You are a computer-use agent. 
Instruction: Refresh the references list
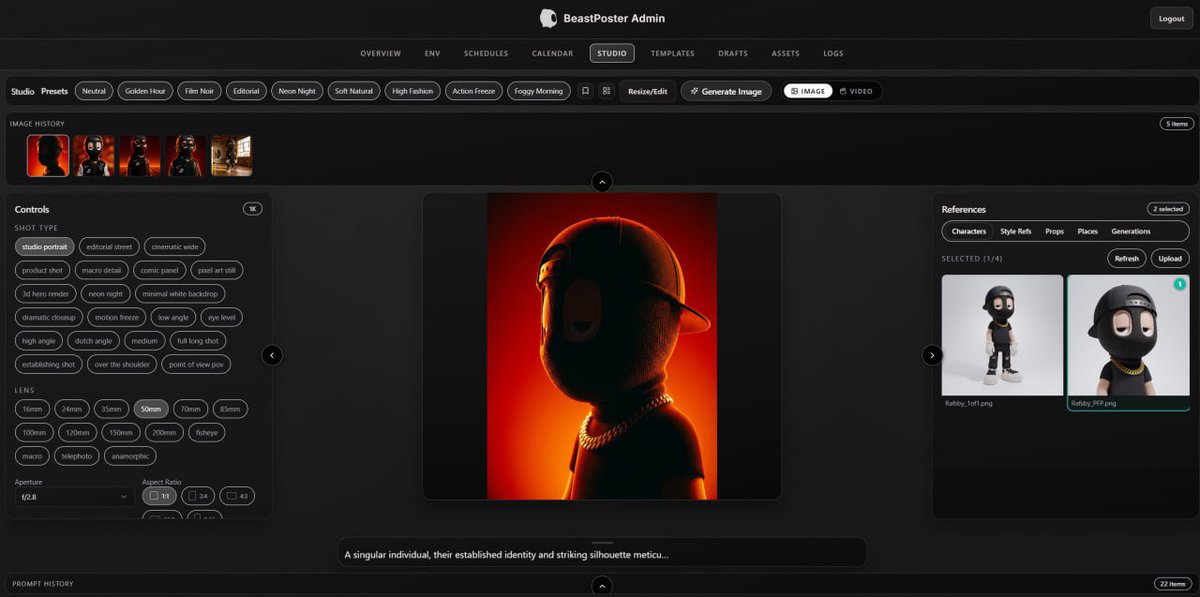tap(1127, 258)
